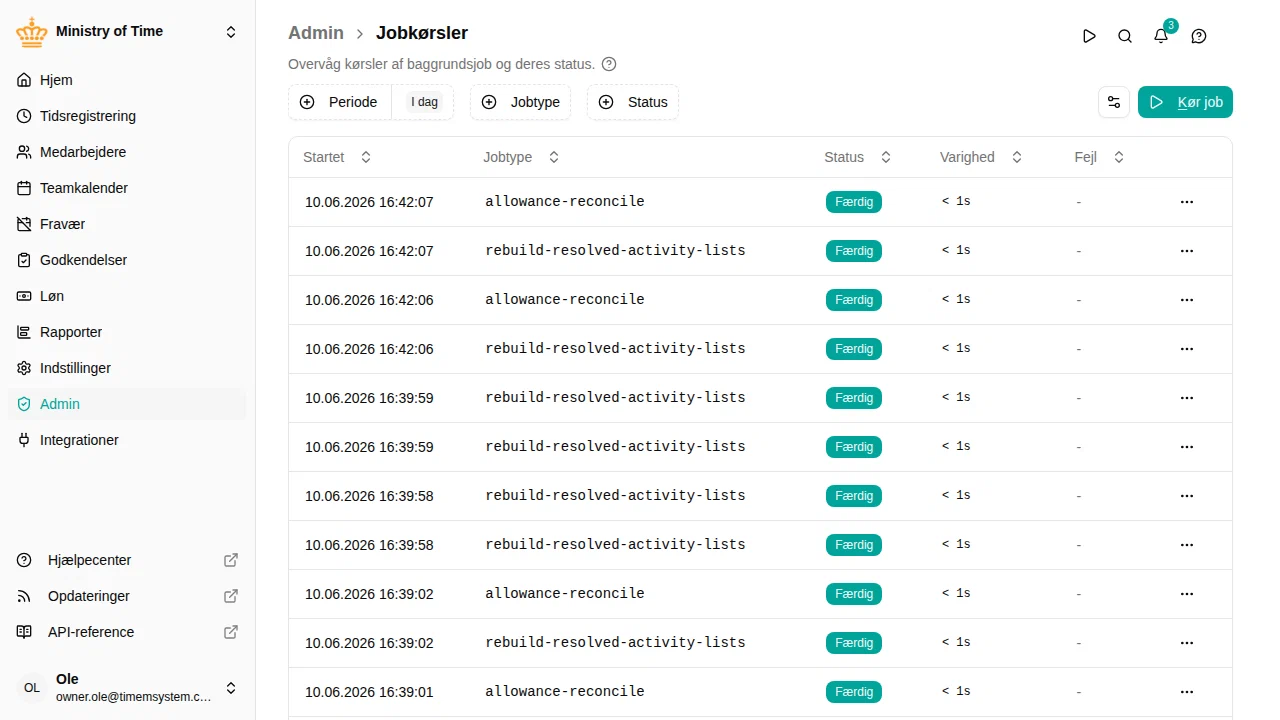This screenshot has height=720, width=1280.
Task: Open the Jobtype filter dropdown
Action: point(520,102)
